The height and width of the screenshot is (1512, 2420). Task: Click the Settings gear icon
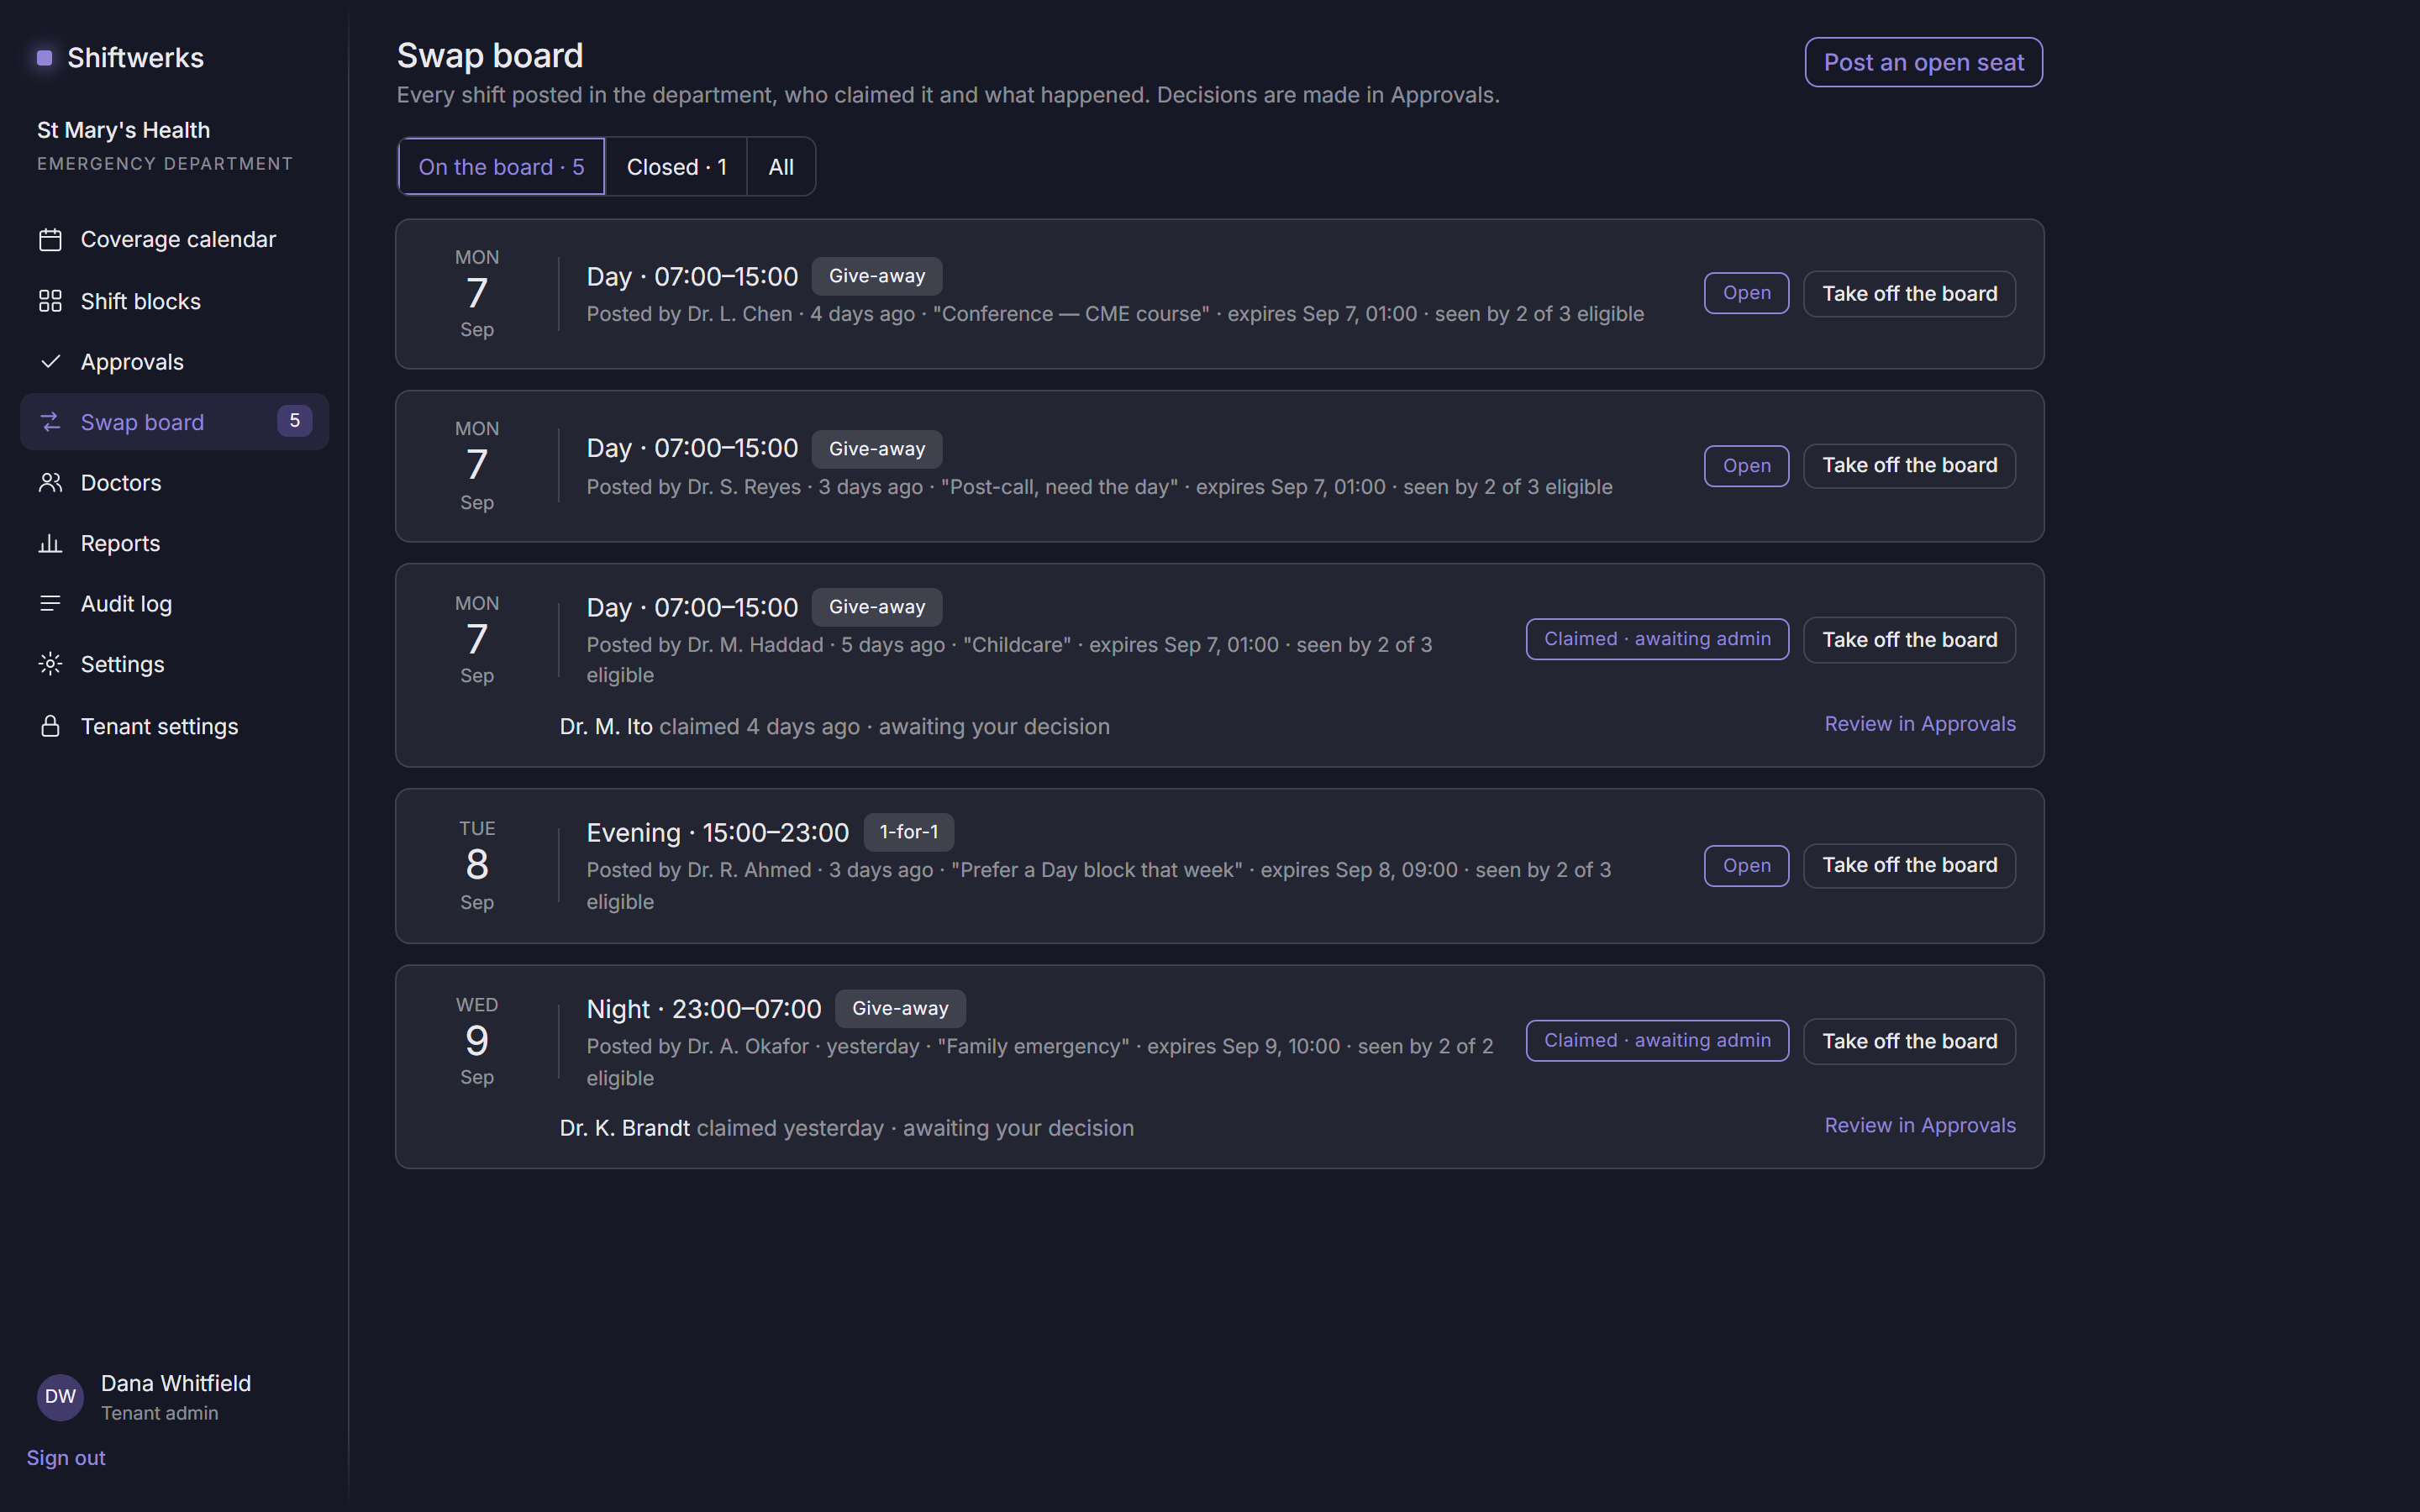(50, 664)
